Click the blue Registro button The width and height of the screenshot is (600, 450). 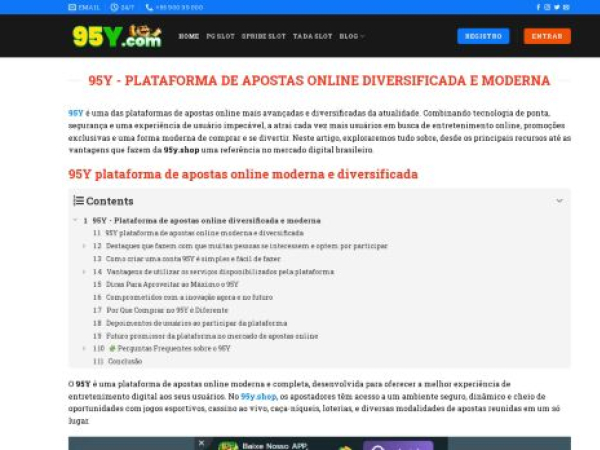tap(483, 36)
